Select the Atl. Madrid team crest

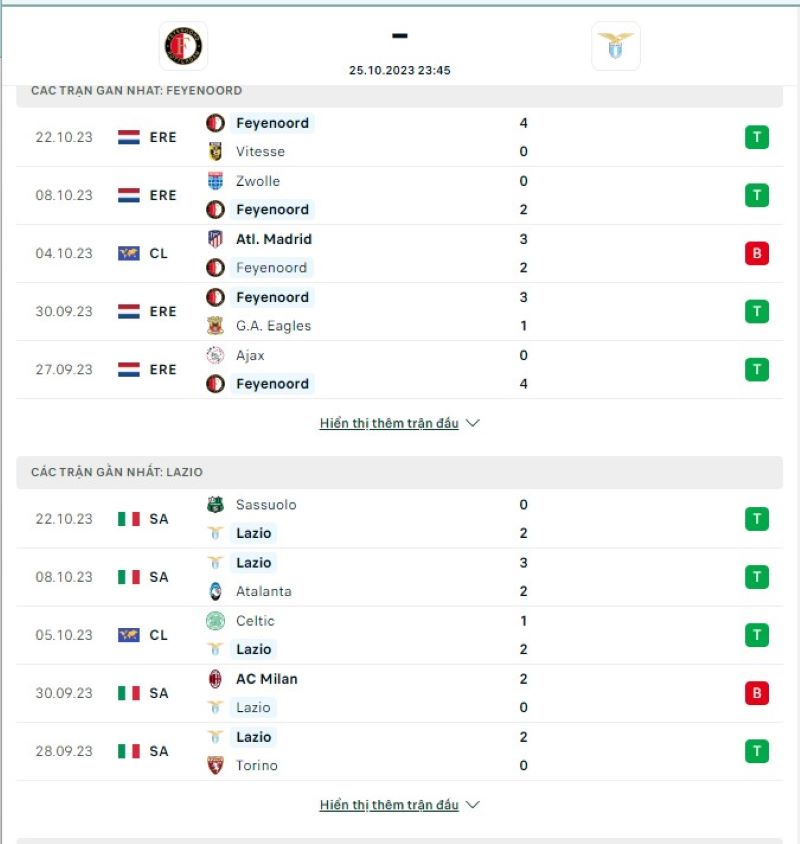point(215,239)
